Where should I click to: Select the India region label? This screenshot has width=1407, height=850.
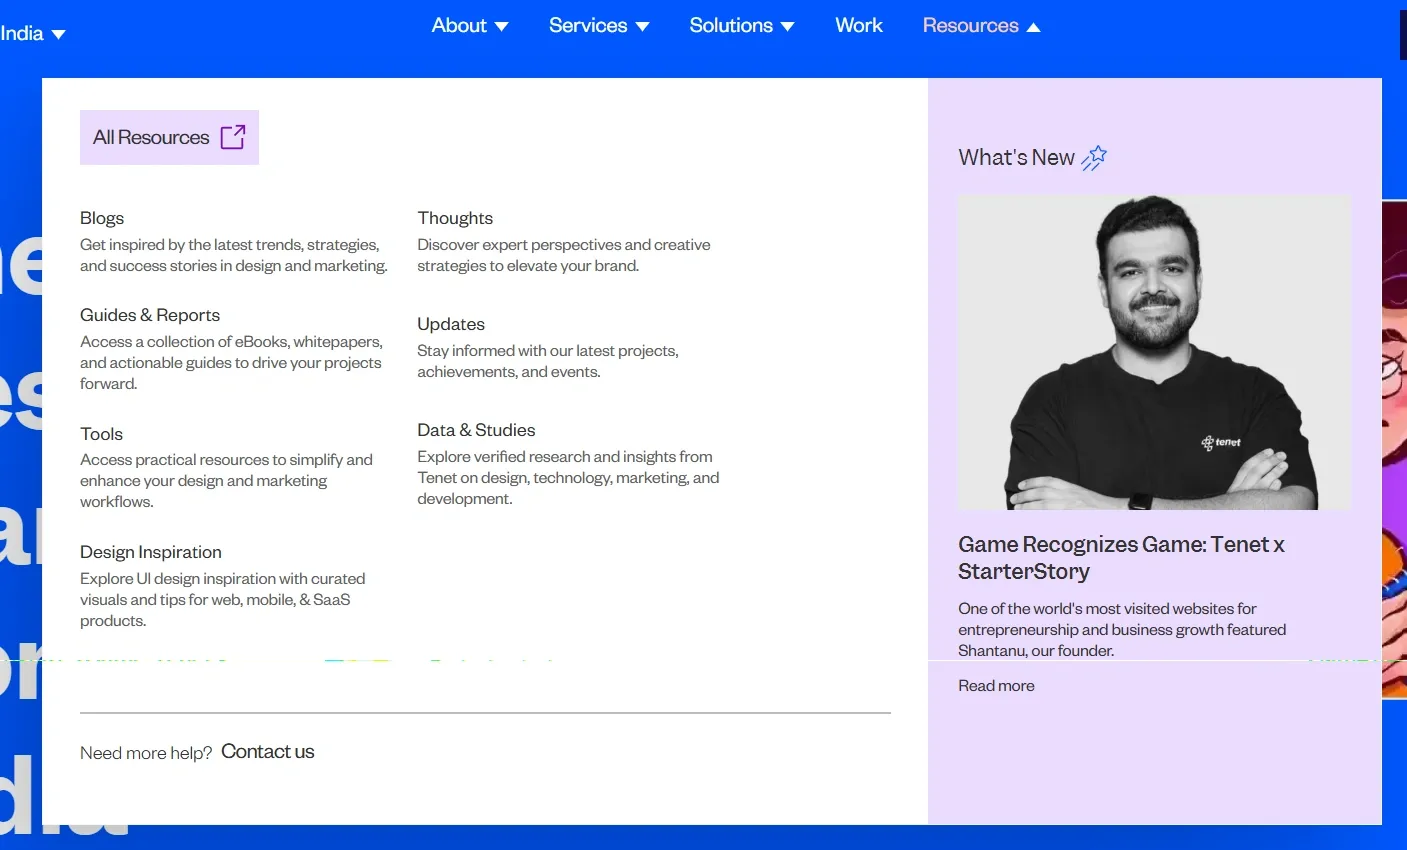(22, 34)
